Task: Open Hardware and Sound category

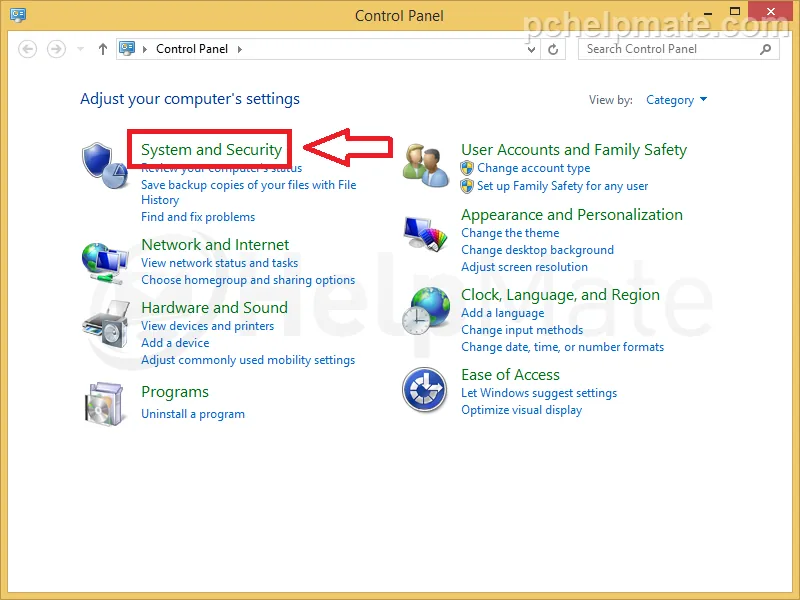Action: coord(214,308)
